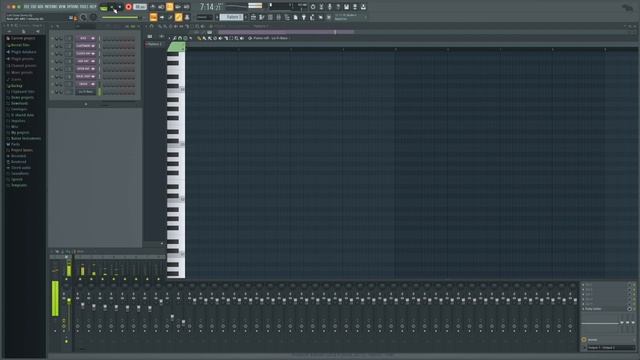
Task: Toggle the pattern/song mode switch
Action: click(103, 7)
